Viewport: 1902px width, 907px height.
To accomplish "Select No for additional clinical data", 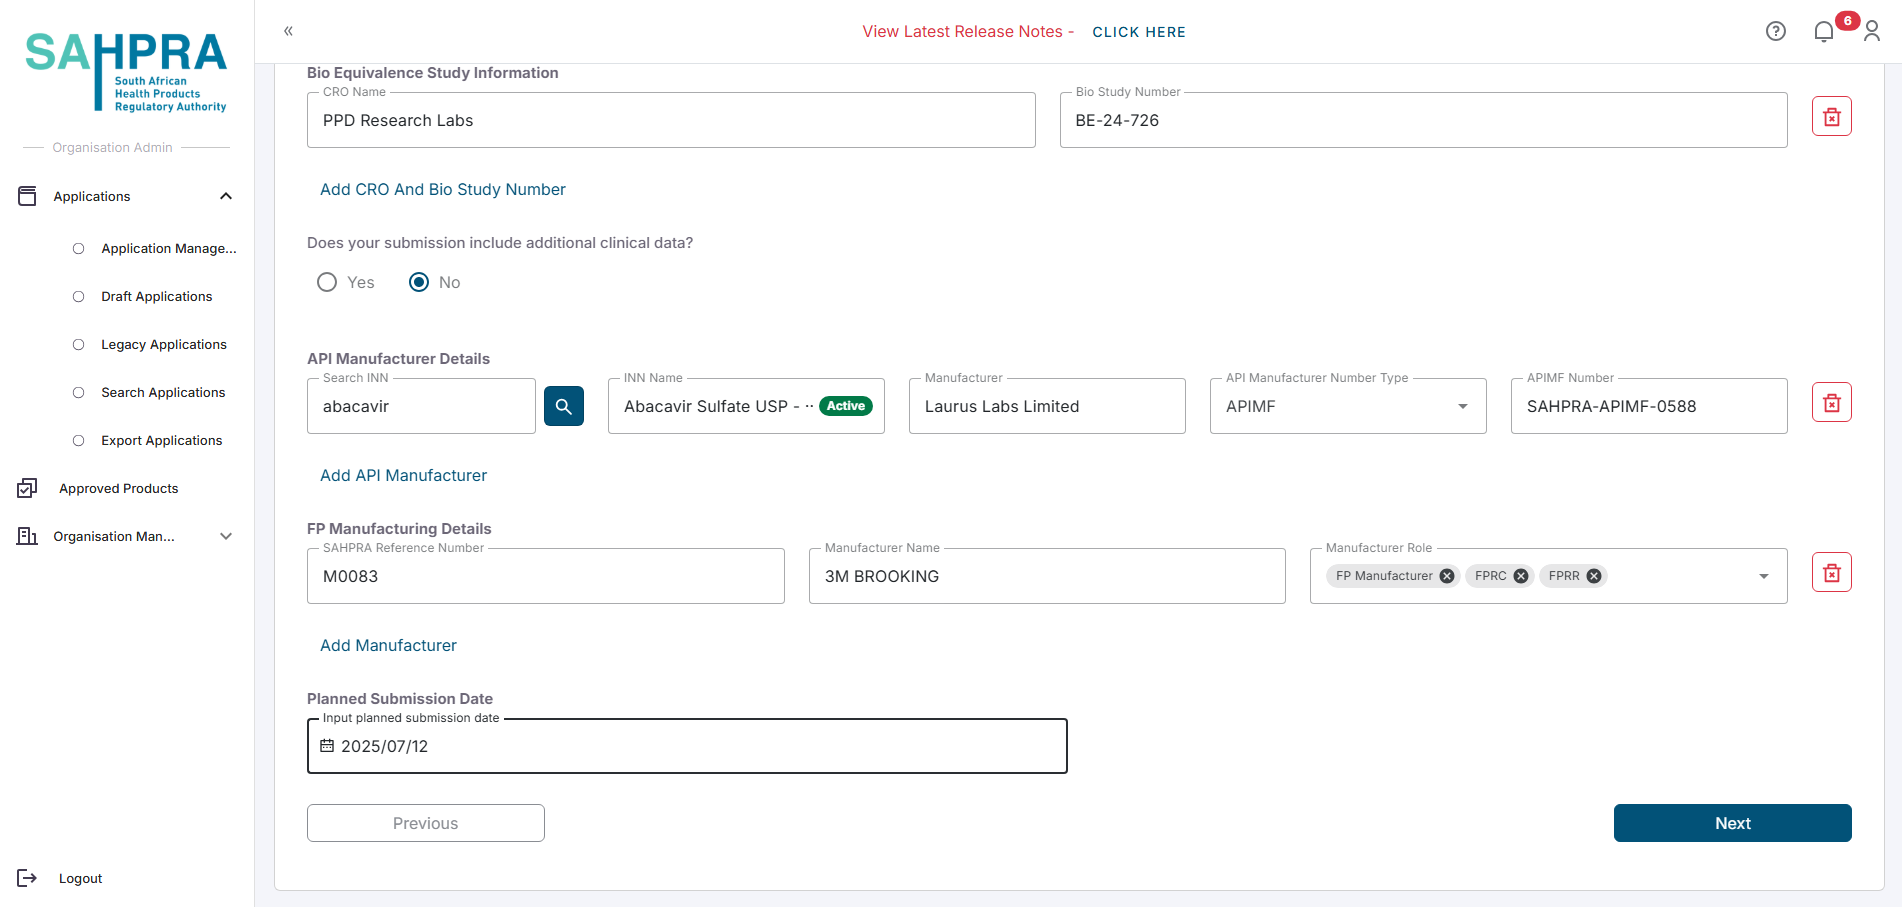I will click(x=419, y=283).
